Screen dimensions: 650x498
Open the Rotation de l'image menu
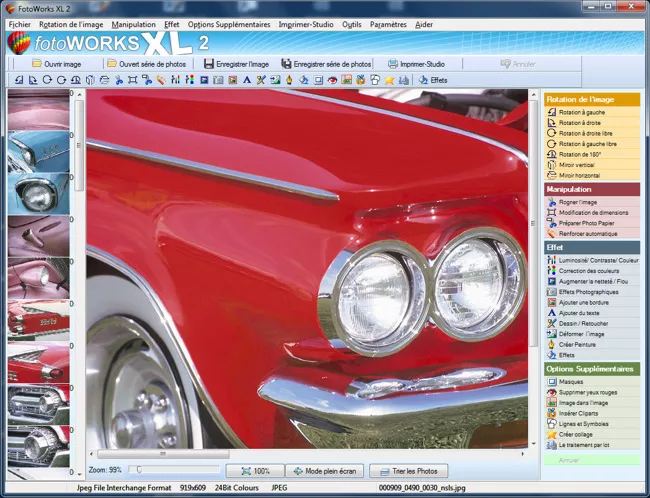[71, 24]
